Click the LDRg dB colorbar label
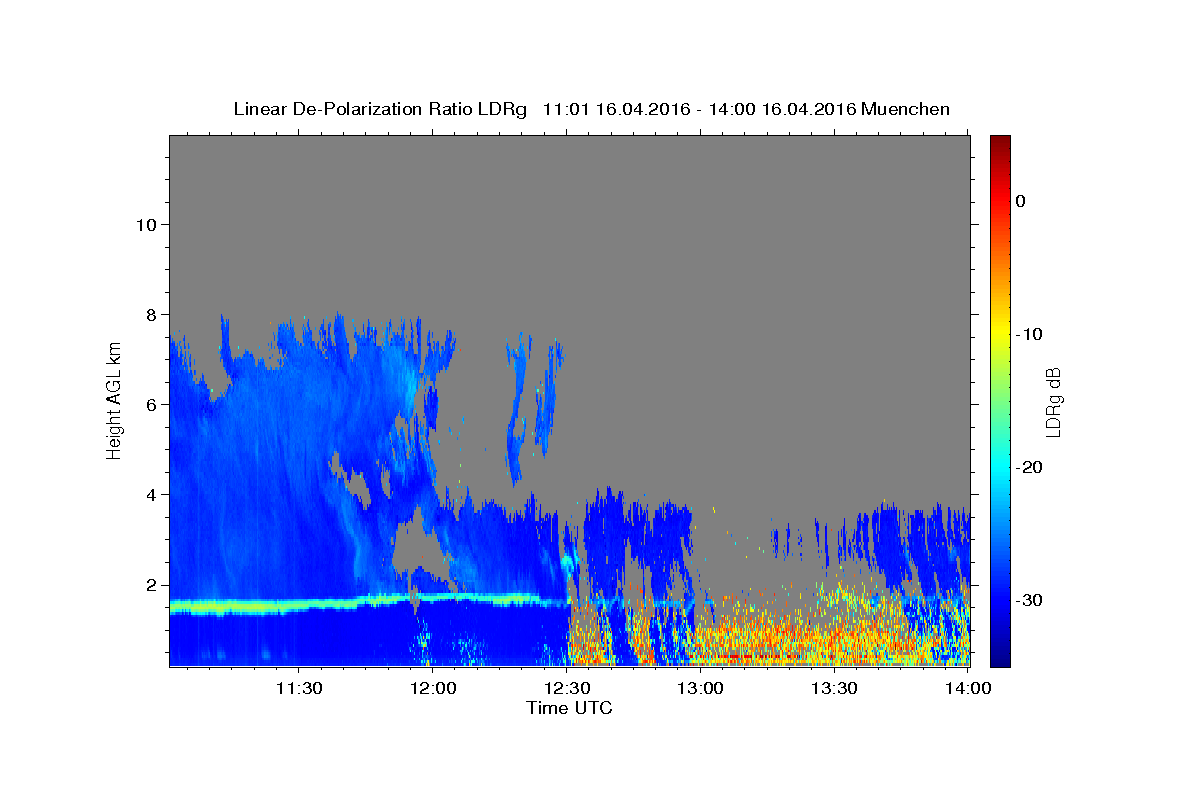This screenshot has height=800, width=1200. click(1053, 401)
